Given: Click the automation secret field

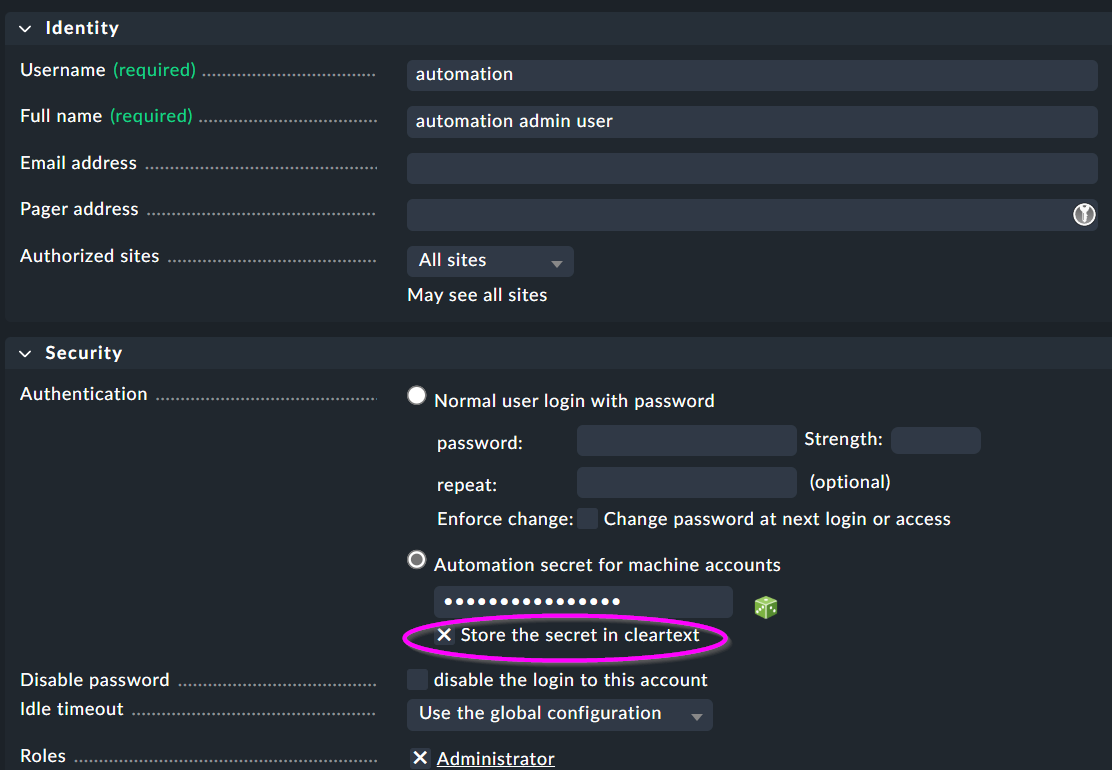Looking at the screenshot, I should point(583,602).
